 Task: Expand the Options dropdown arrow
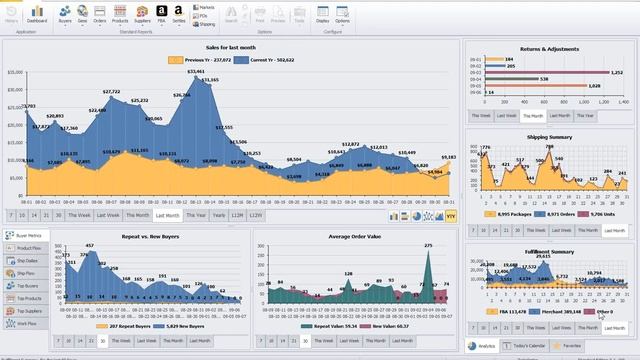pos(342,26)
